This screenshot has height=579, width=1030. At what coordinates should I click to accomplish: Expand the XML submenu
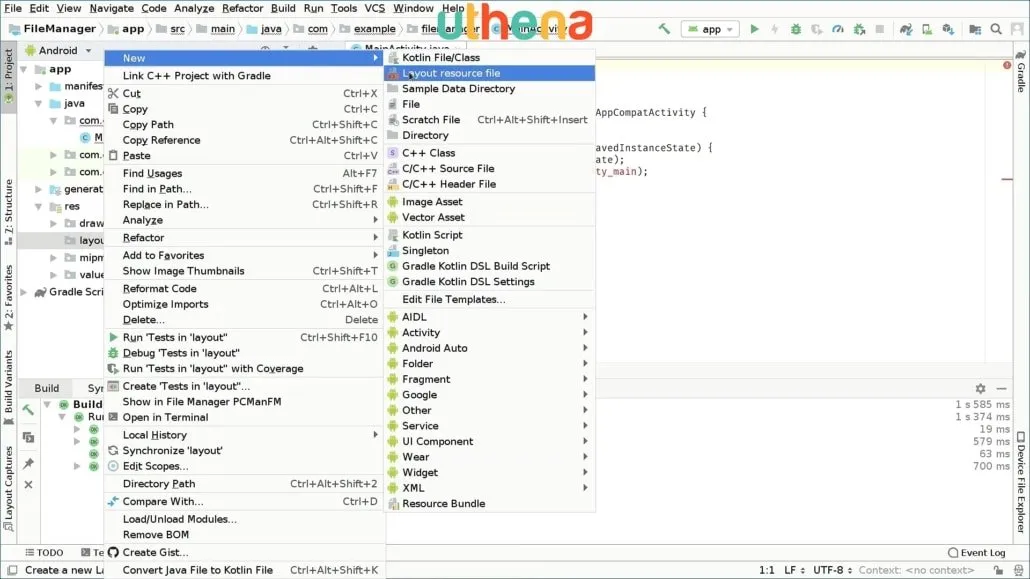point(489,488)
